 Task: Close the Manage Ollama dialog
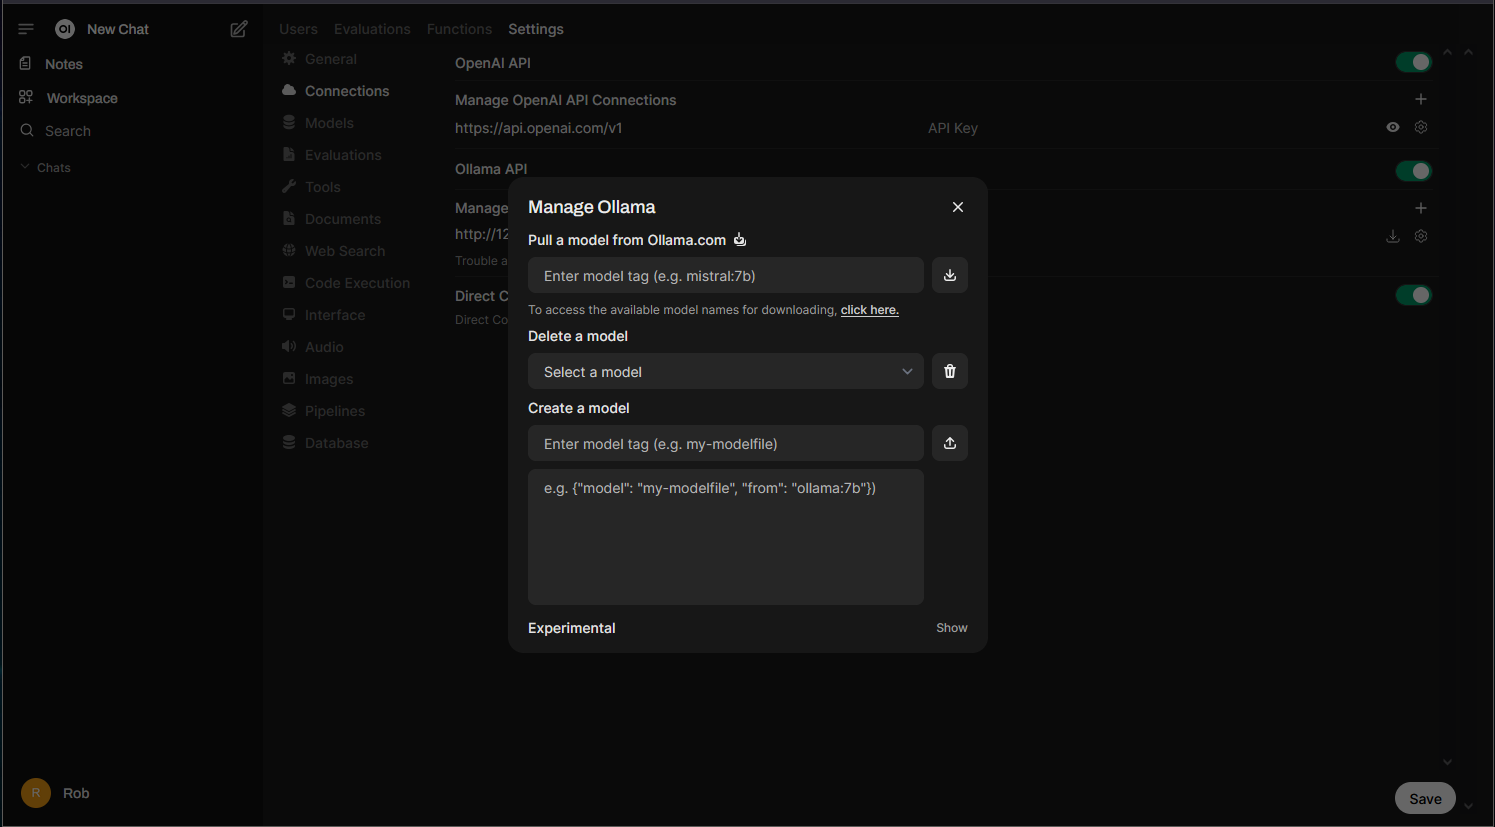pos(958,207)
